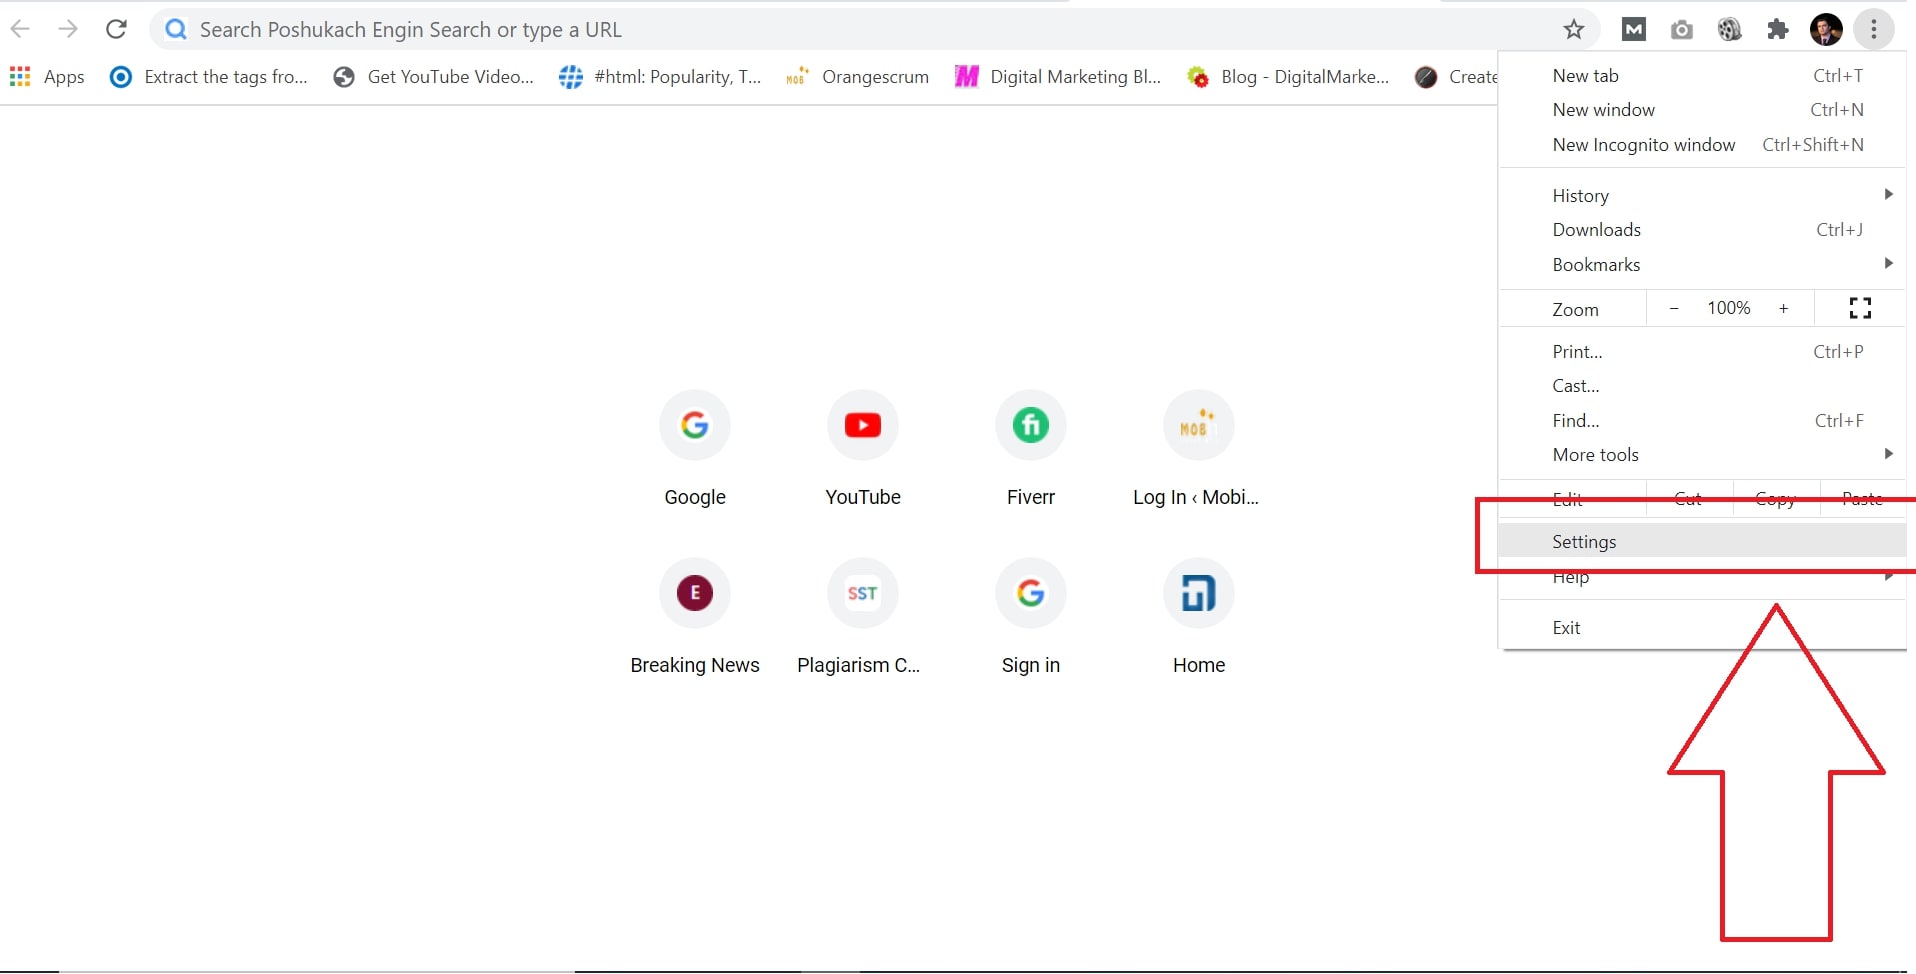Click the bookmark star in address bar
Screen dimensions: 1916x974
click(1573, 29)
